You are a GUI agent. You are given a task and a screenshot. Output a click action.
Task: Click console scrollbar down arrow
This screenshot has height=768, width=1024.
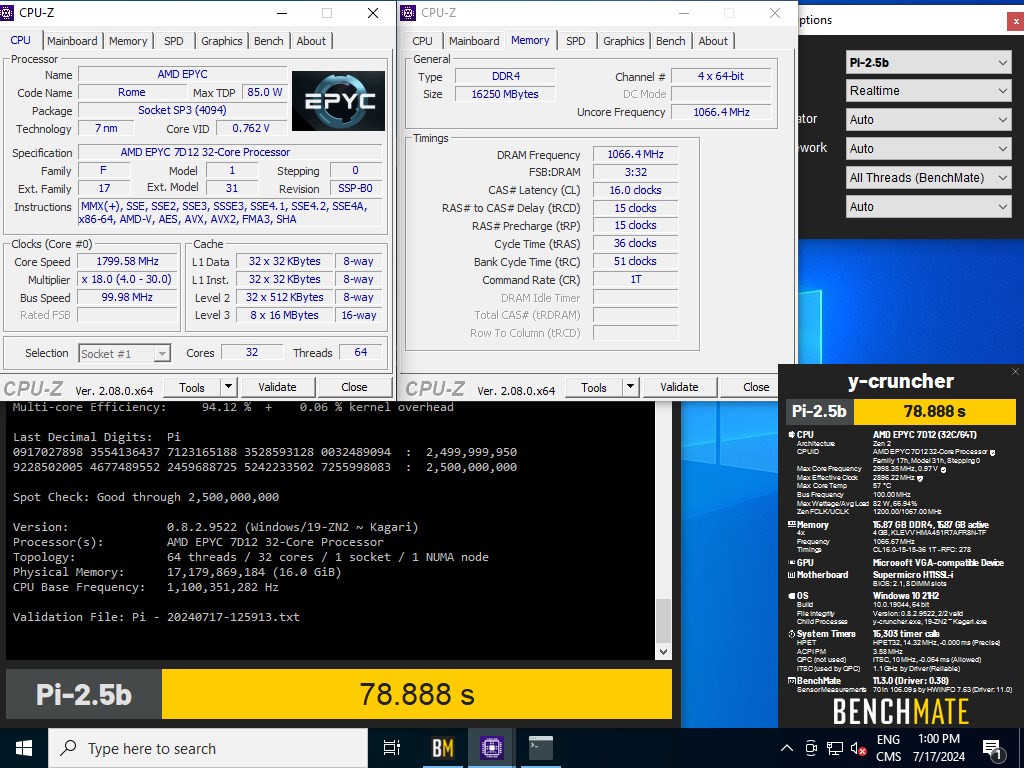[663, 651]
